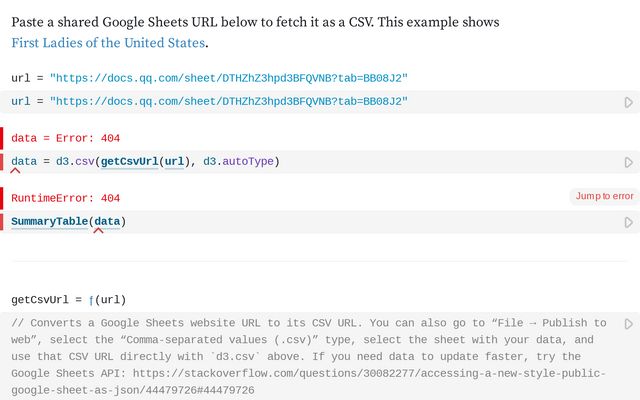Run the d3.csv data cell play icon
The width and height of the screenshot is (640, 400).
[x=629, y=162]
